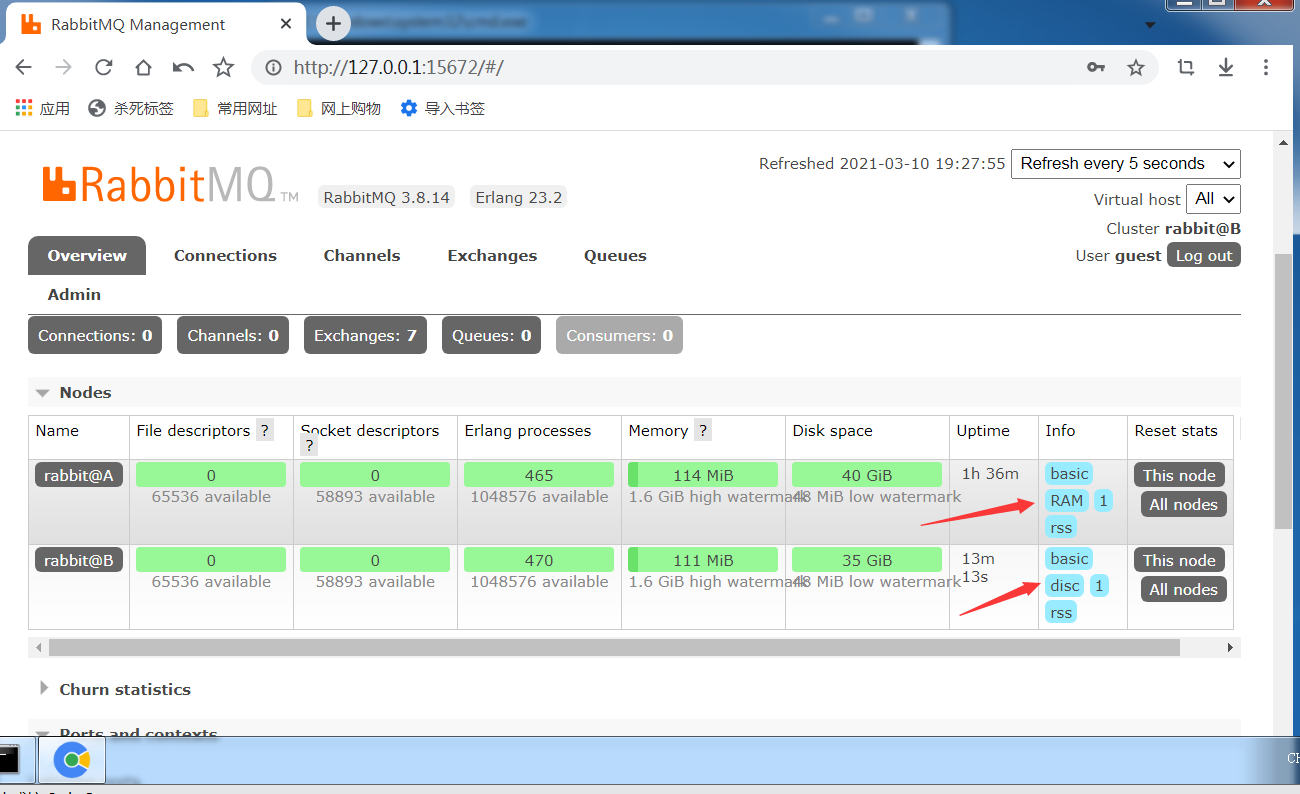Show help for File descriptors column
This screenshot has width=1300, height=794.
(265, 430)
